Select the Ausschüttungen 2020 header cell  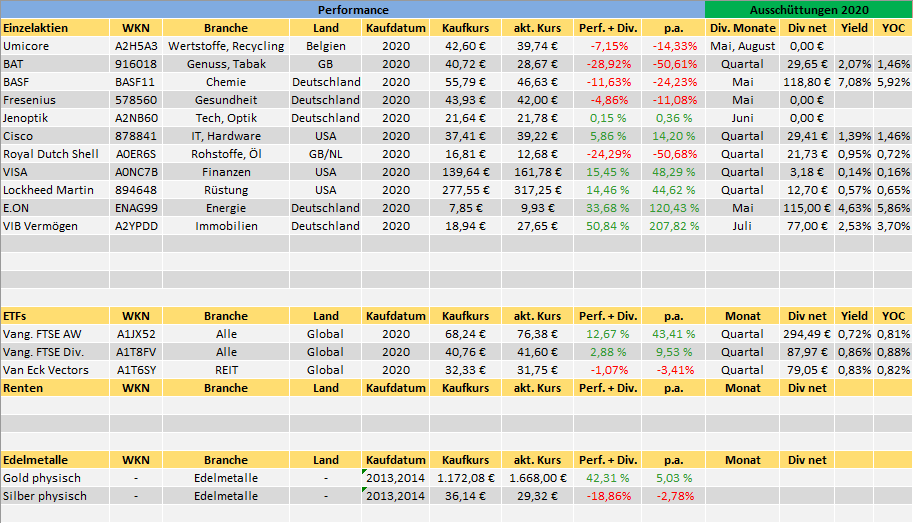coord(809,10)
